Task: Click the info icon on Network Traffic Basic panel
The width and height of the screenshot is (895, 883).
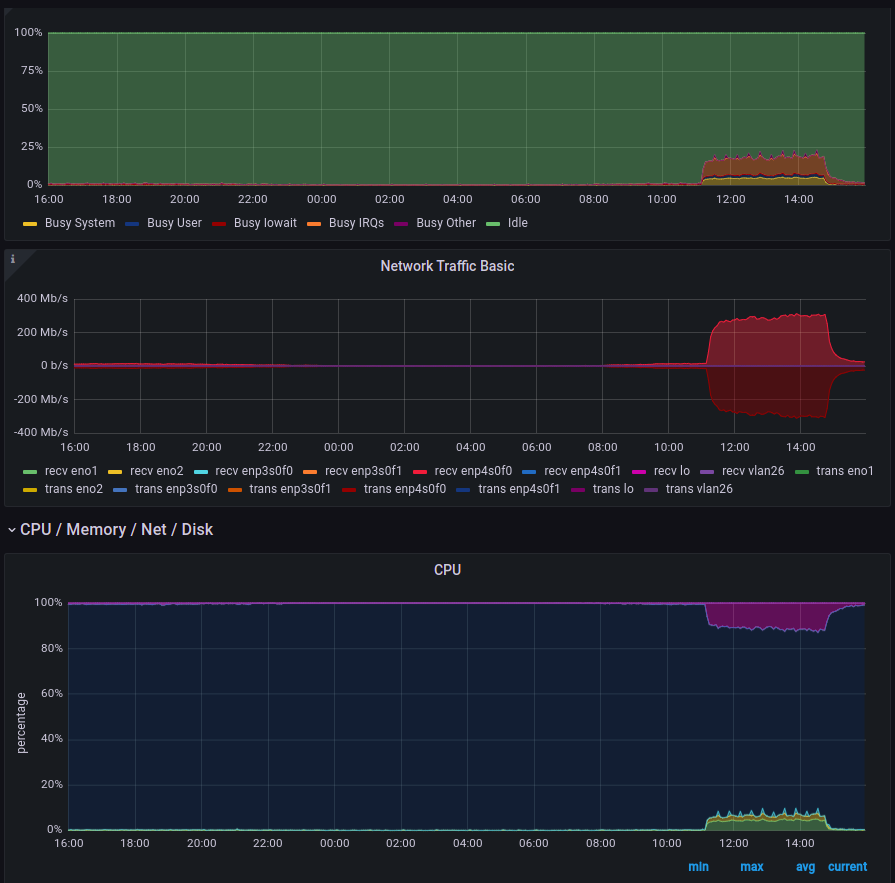Action: pos(11,258)
